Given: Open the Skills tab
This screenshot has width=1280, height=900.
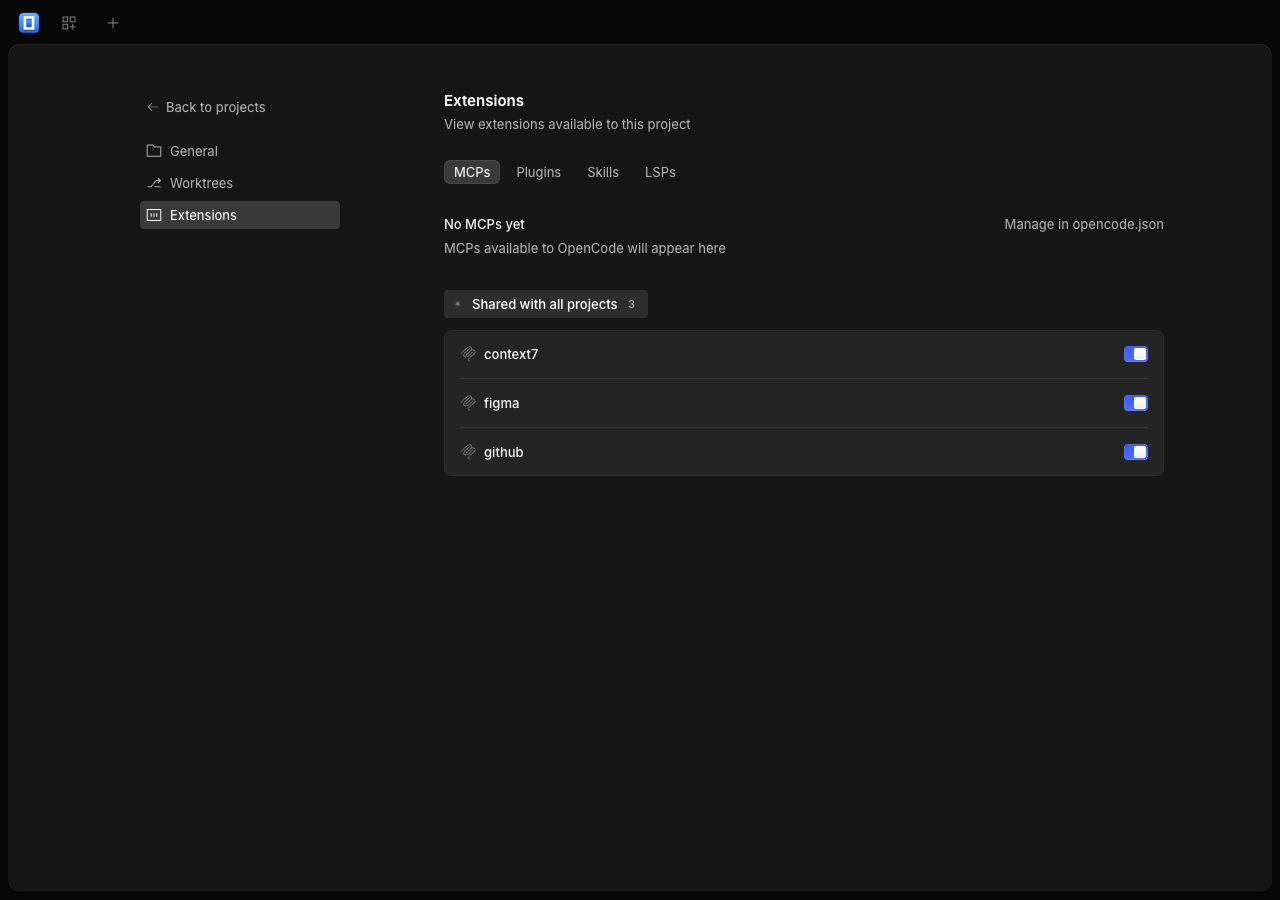Looking at the screenshot, I should click(x=603, y=172).
